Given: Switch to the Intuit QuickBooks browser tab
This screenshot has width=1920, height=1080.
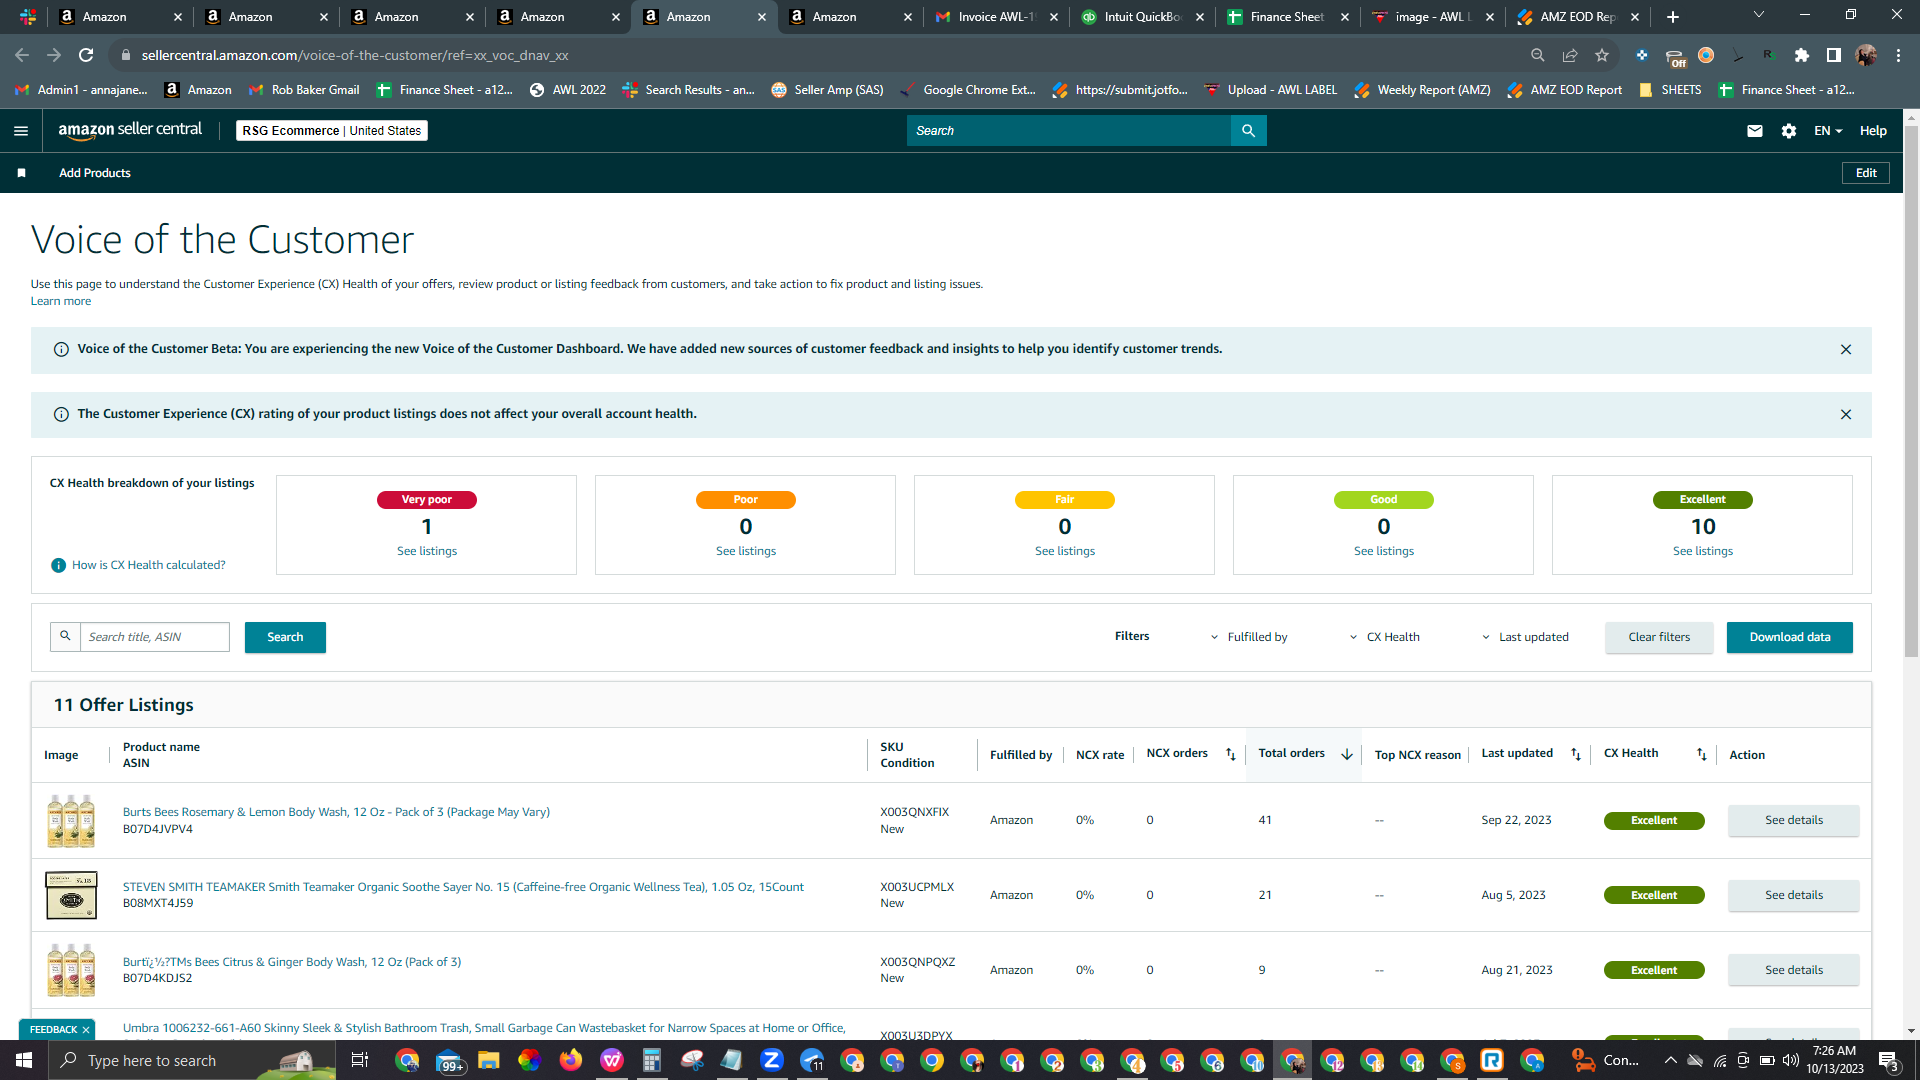Looking at the screenshot, I should point(1141,17).
